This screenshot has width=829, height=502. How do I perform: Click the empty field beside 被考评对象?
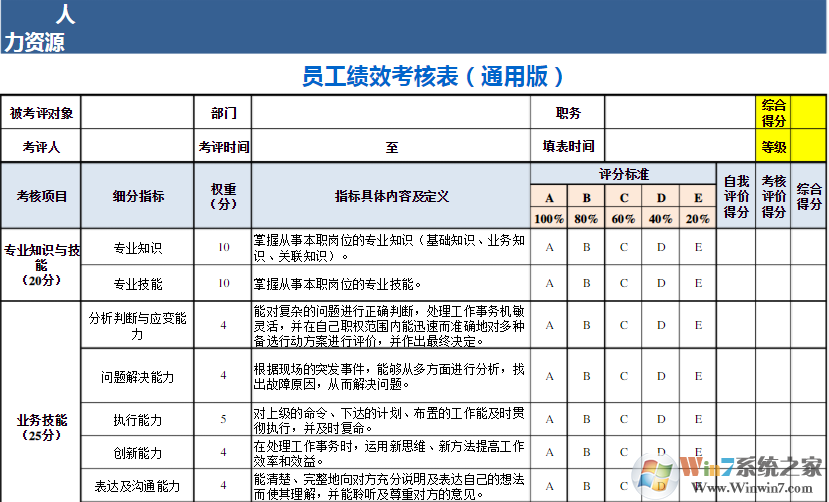pyautogui.click(x=137, y=113)
